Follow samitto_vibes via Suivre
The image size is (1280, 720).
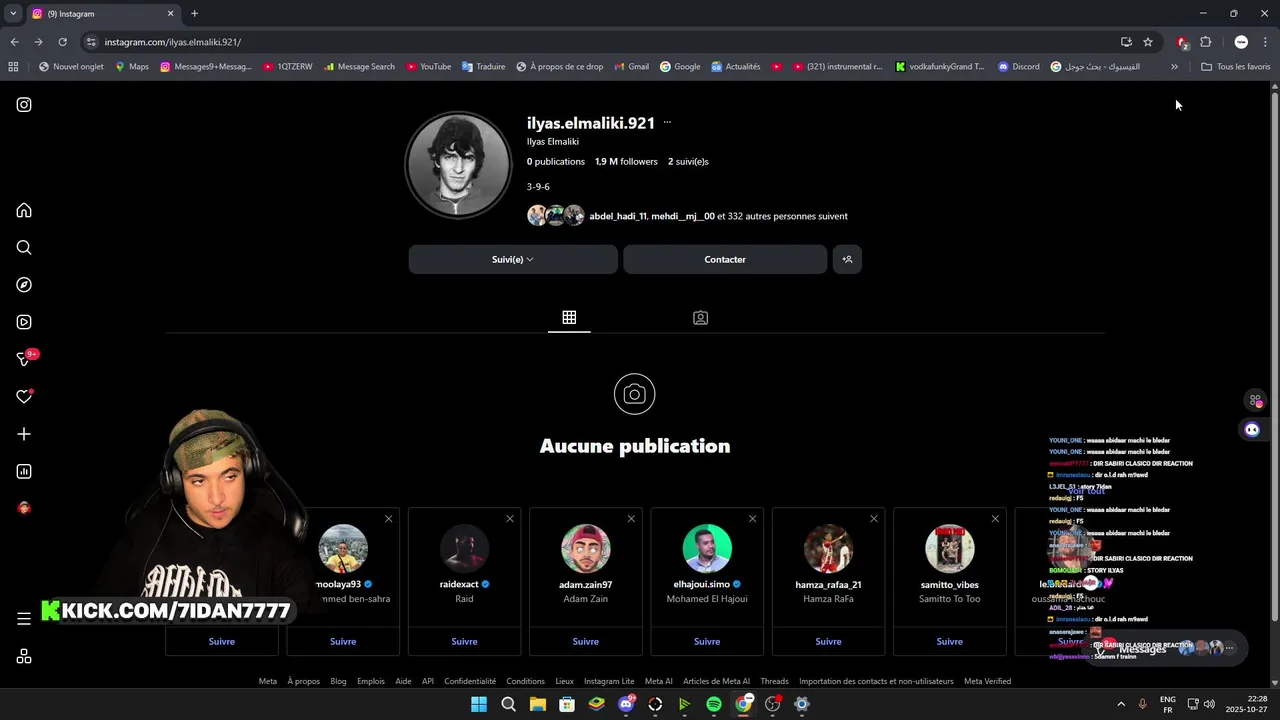[x=950, y=641]
